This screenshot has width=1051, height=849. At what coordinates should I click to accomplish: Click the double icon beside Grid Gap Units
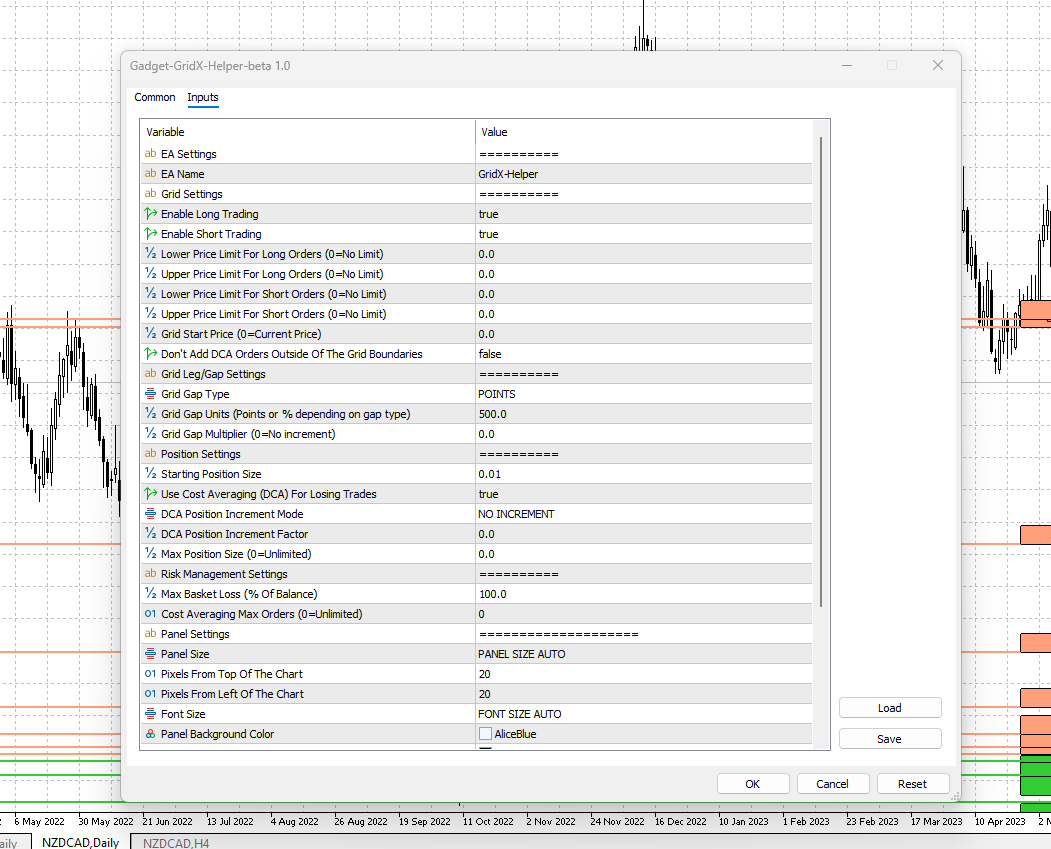pyautogui.click(x=151, y=414)
